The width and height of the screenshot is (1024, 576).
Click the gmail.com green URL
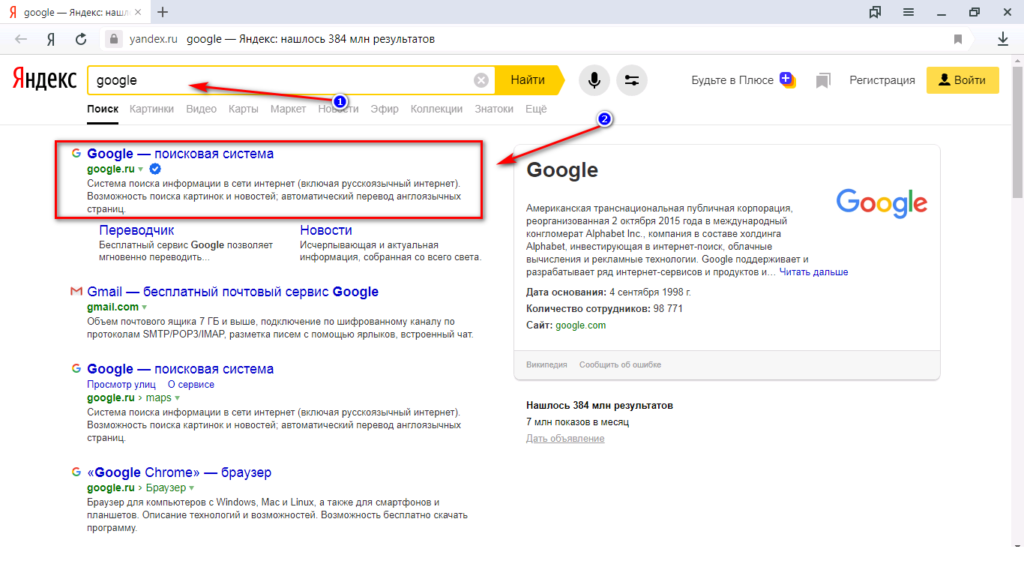point(113,307)
